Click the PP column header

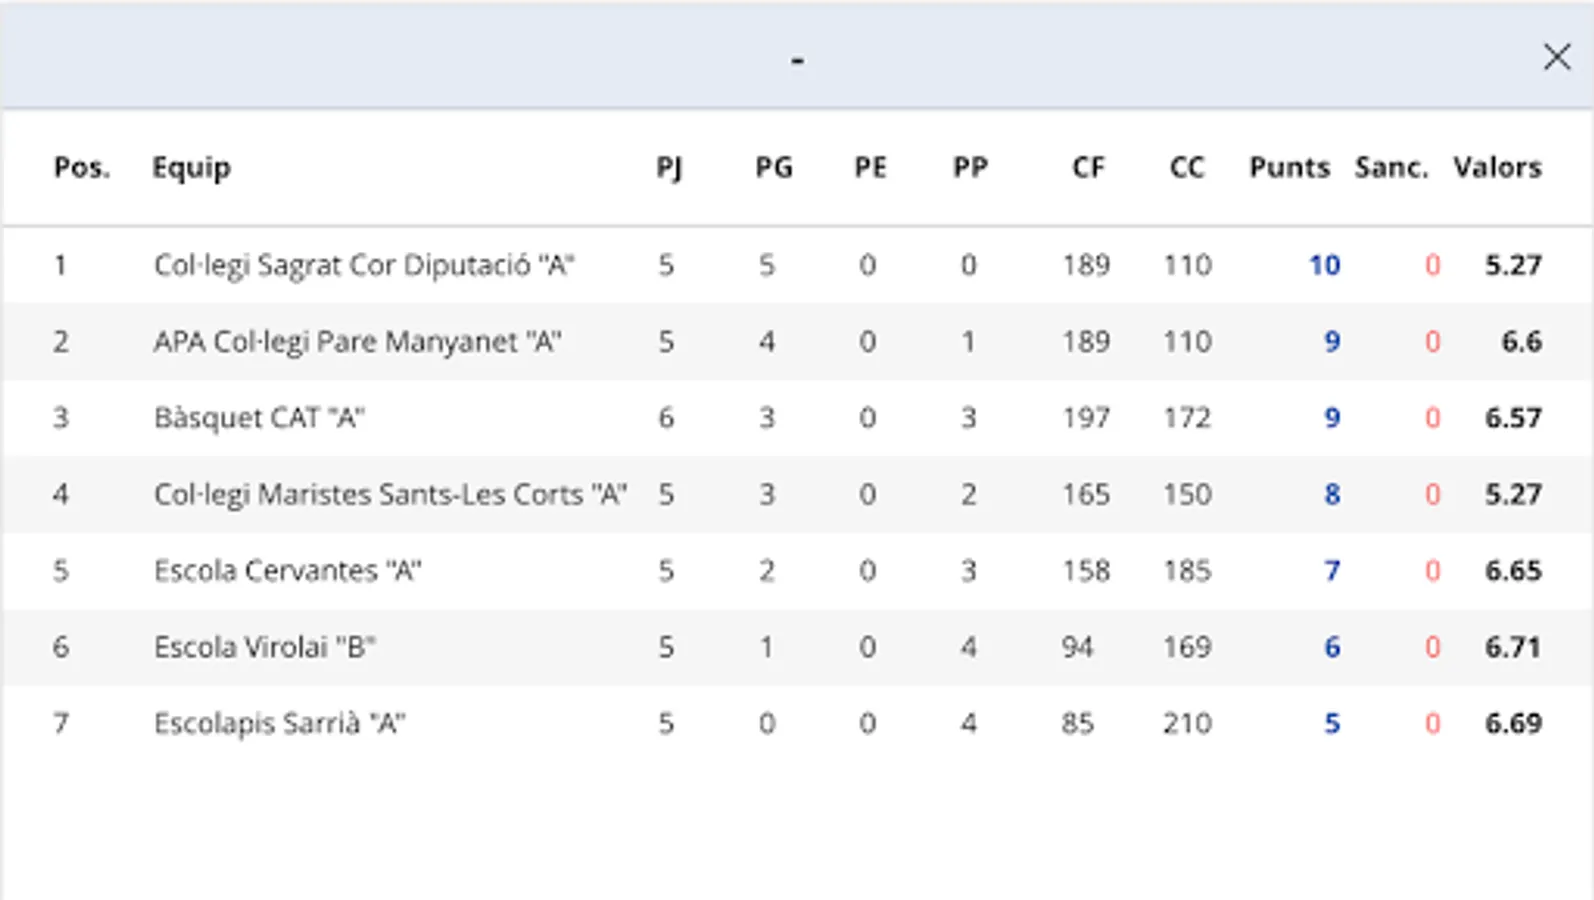coord(969,167)
